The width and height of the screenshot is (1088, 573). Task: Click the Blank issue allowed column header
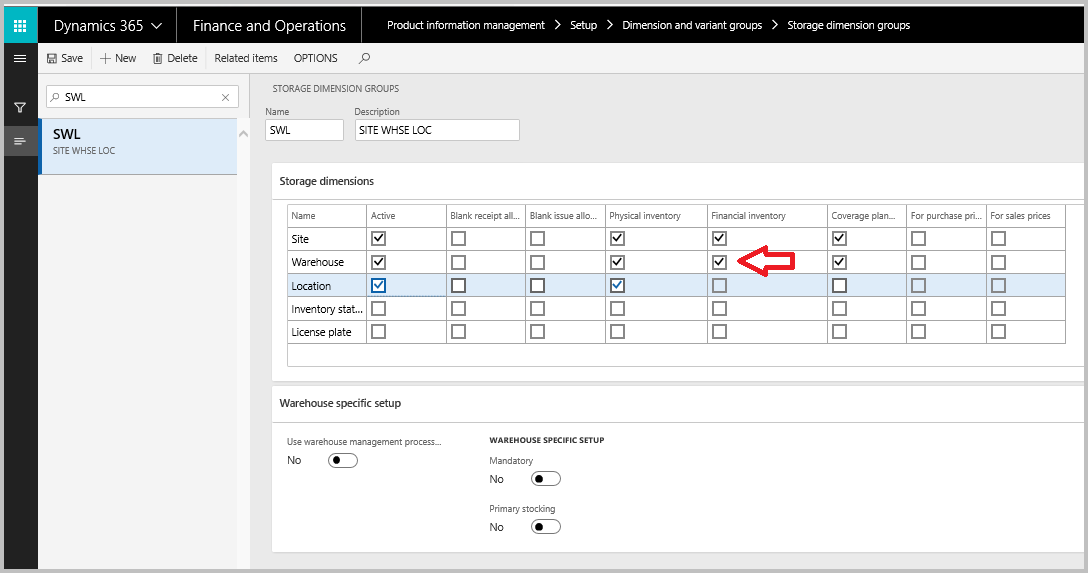tap(566, 216)
